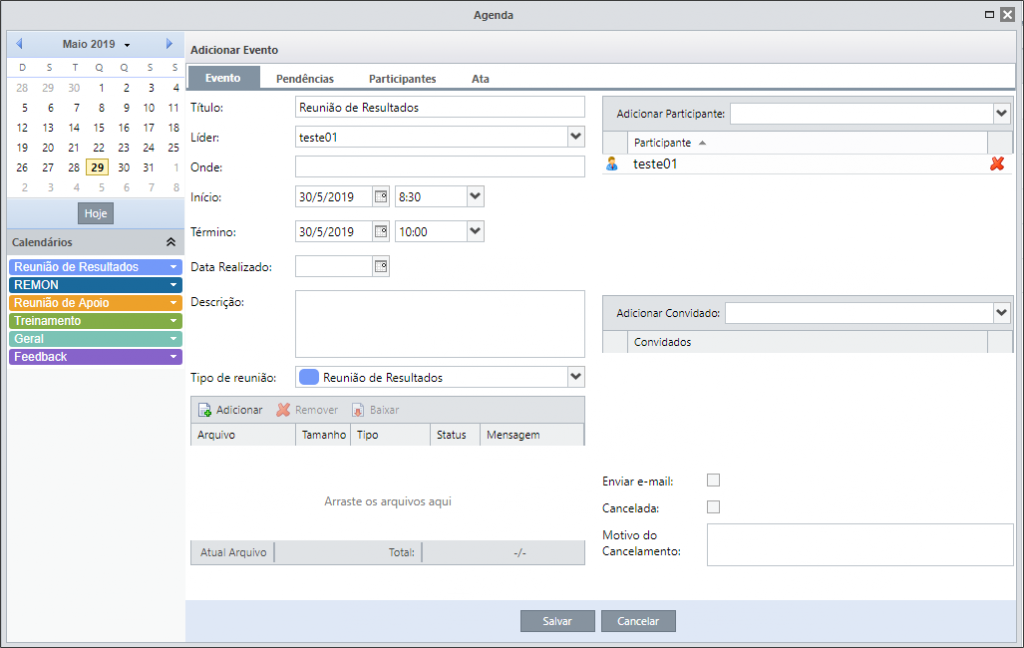Viewport: 1024px width, 648px height.
Task: Remove participant teste01 with red X
Action: click(x=997, y=164)
